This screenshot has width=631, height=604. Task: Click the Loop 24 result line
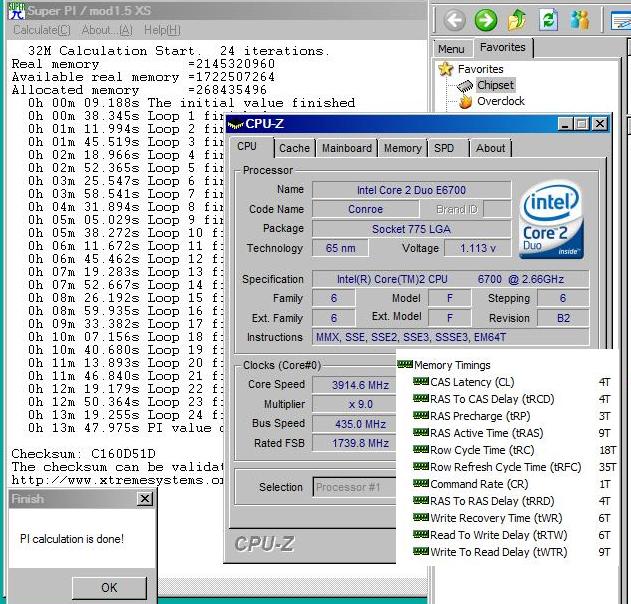click(x=125, y=414)
